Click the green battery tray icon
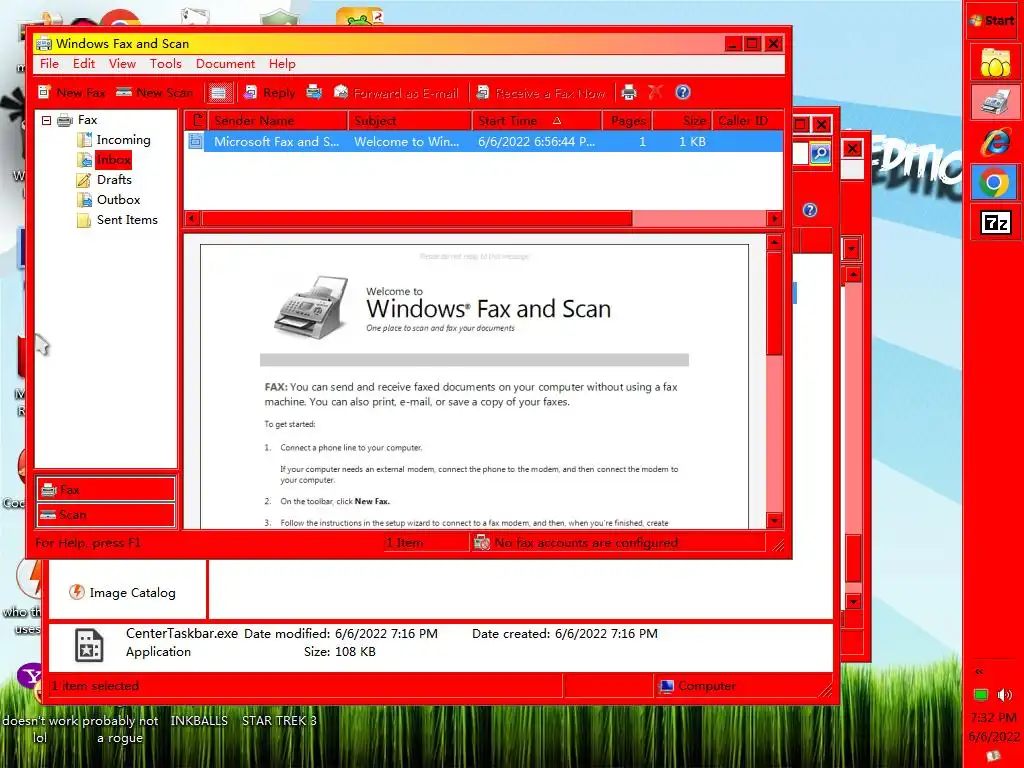1024x768 pixels. tap(980, 694)
